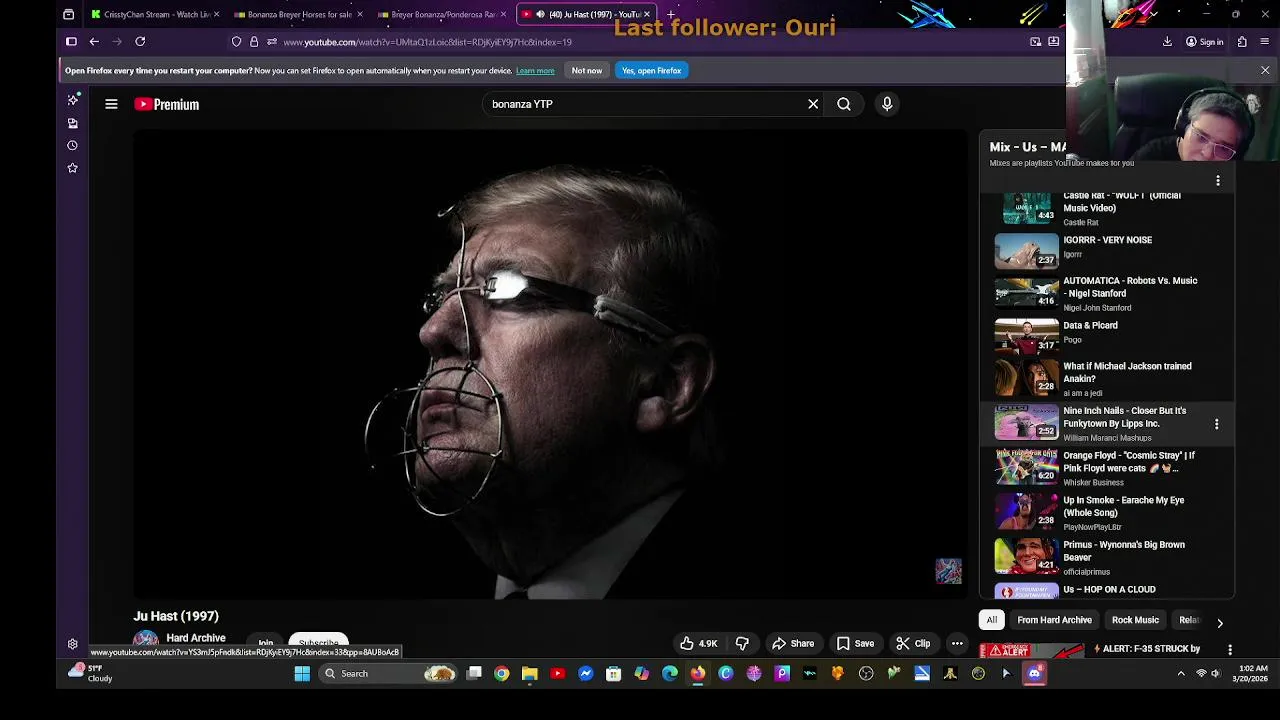Viewport: 1280px width, 720px height.
Task: Open Windows Start menu
Action: click(x=302, y=674)
